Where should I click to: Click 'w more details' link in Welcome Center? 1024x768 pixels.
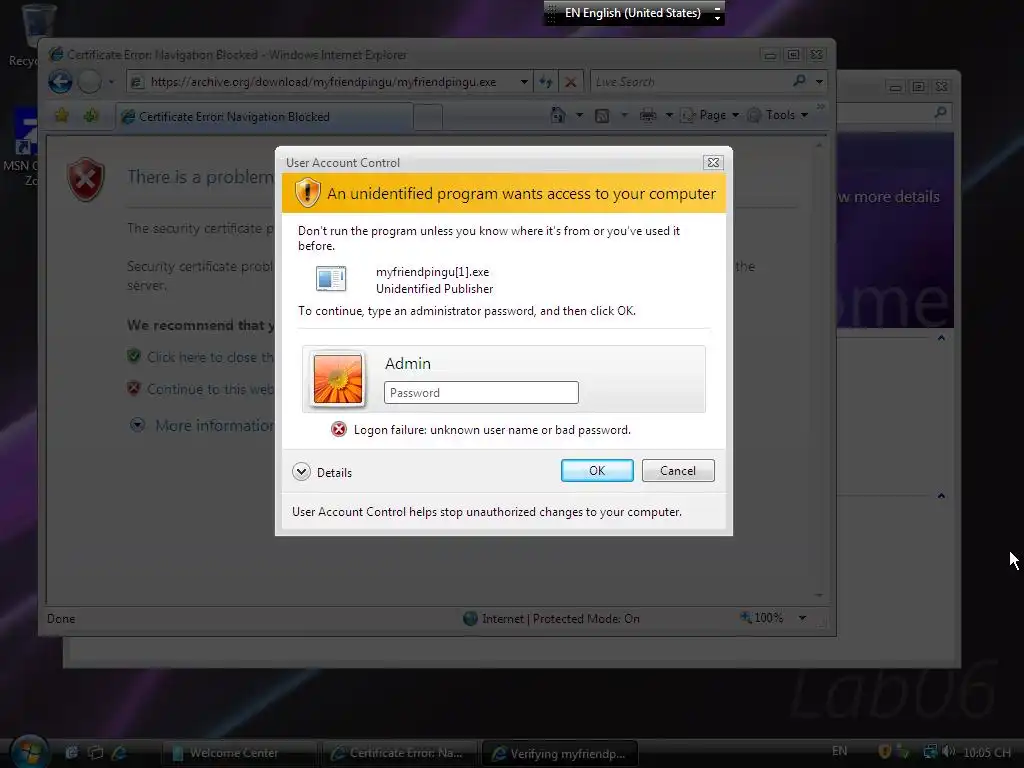[888, 197]
